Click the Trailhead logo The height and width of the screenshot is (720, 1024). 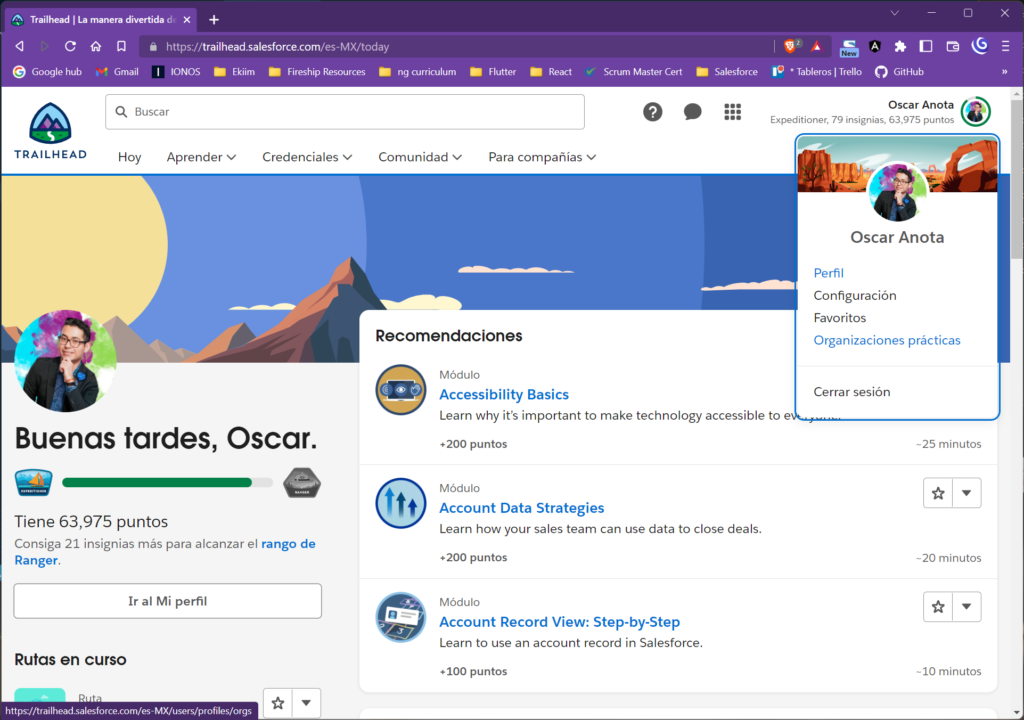(x=50, y=131)
